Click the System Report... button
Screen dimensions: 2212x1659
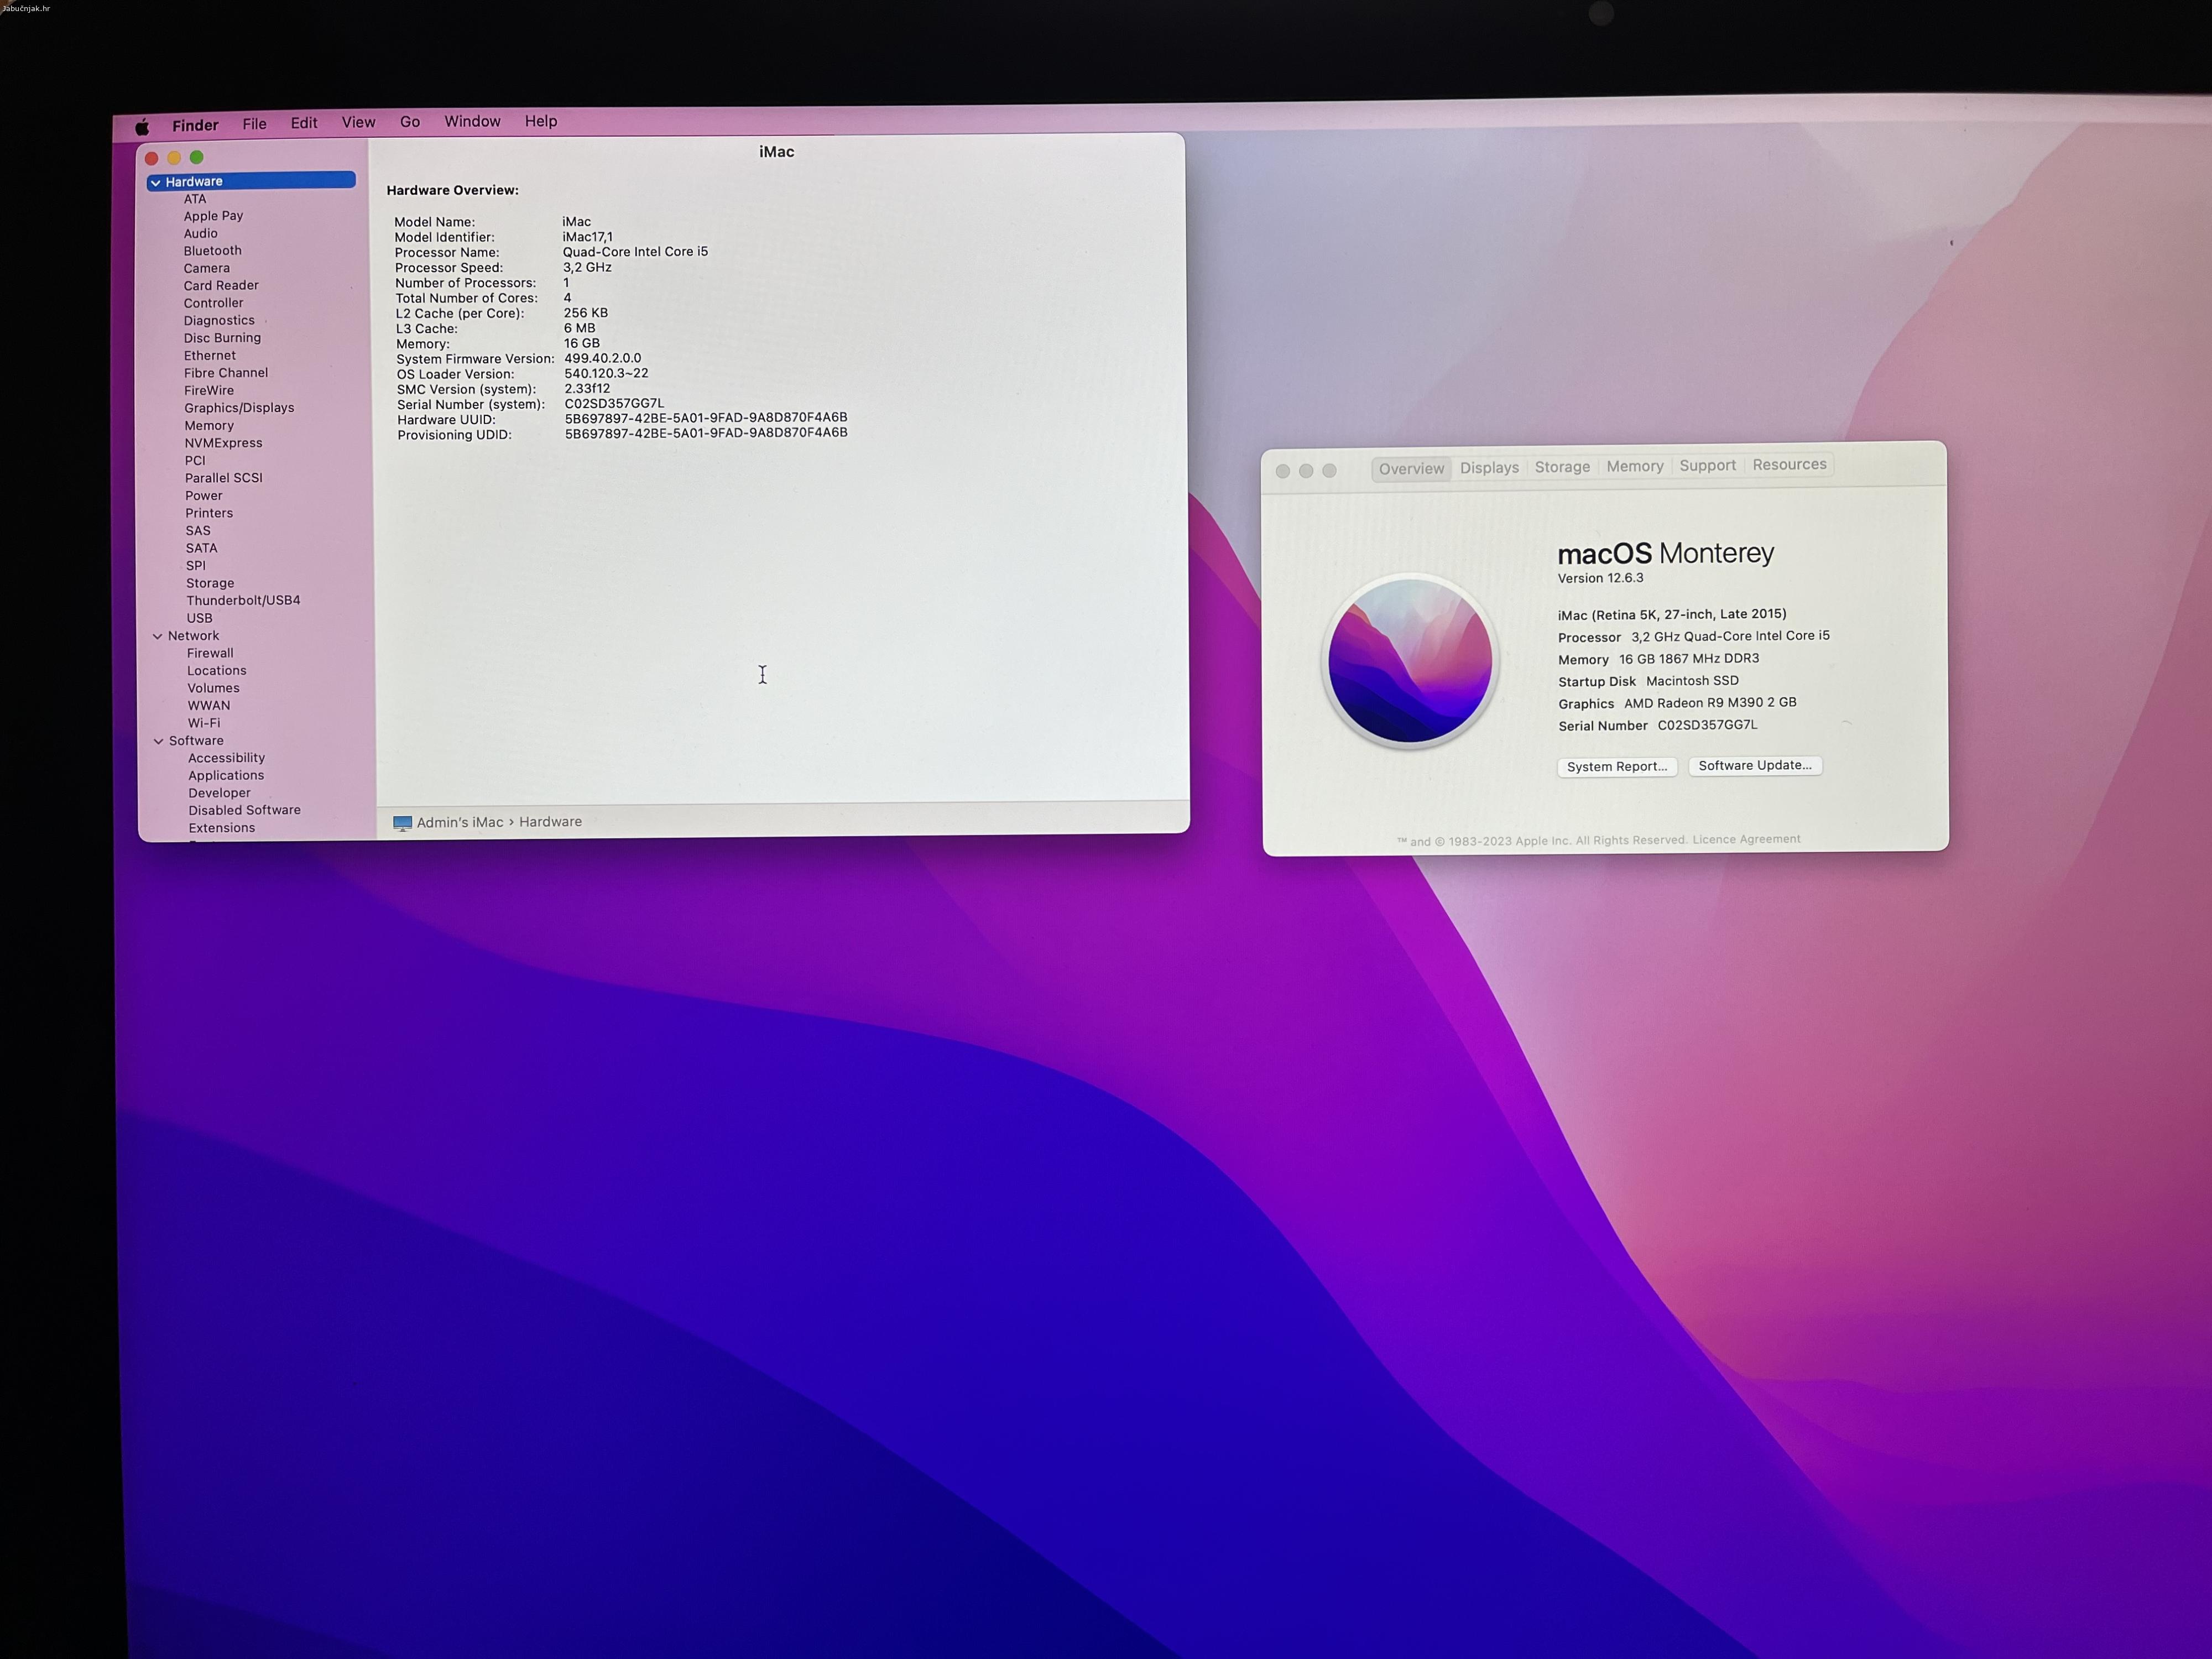tap(1617, 767)
